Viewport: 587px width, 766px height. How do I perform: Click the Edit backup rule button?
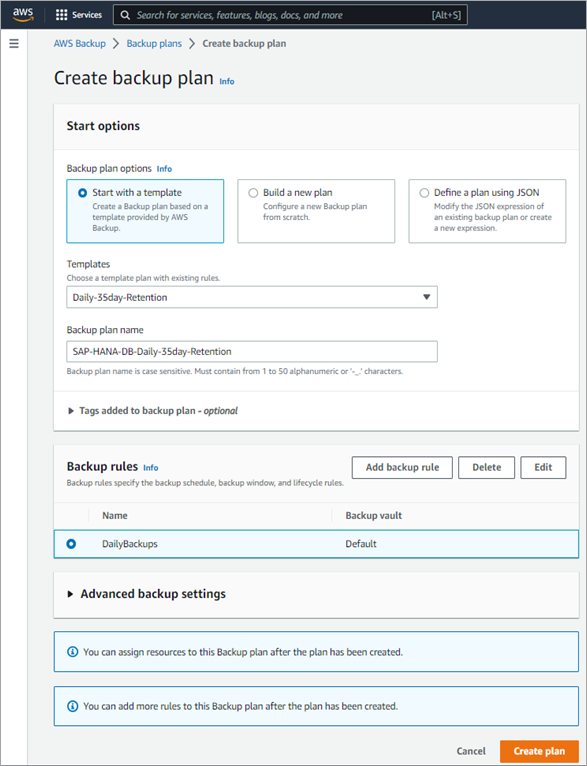(543, 468)
